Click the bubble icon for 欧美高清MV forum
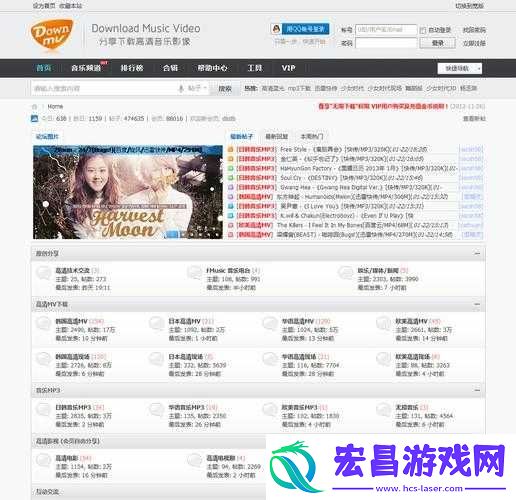516x500 pixels. coord(383,323)
